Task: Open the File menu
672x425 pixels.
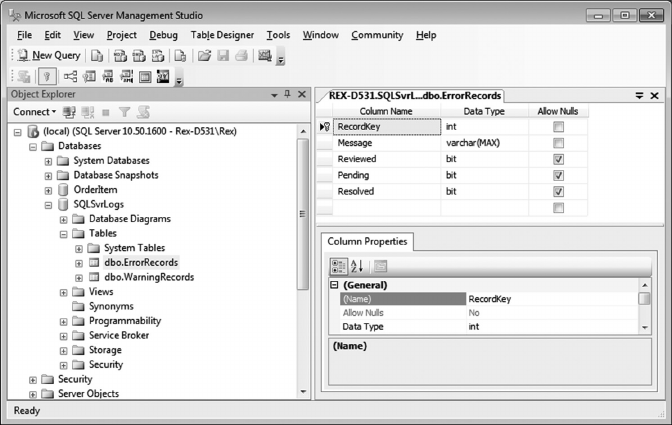Action: click(24, 35)
